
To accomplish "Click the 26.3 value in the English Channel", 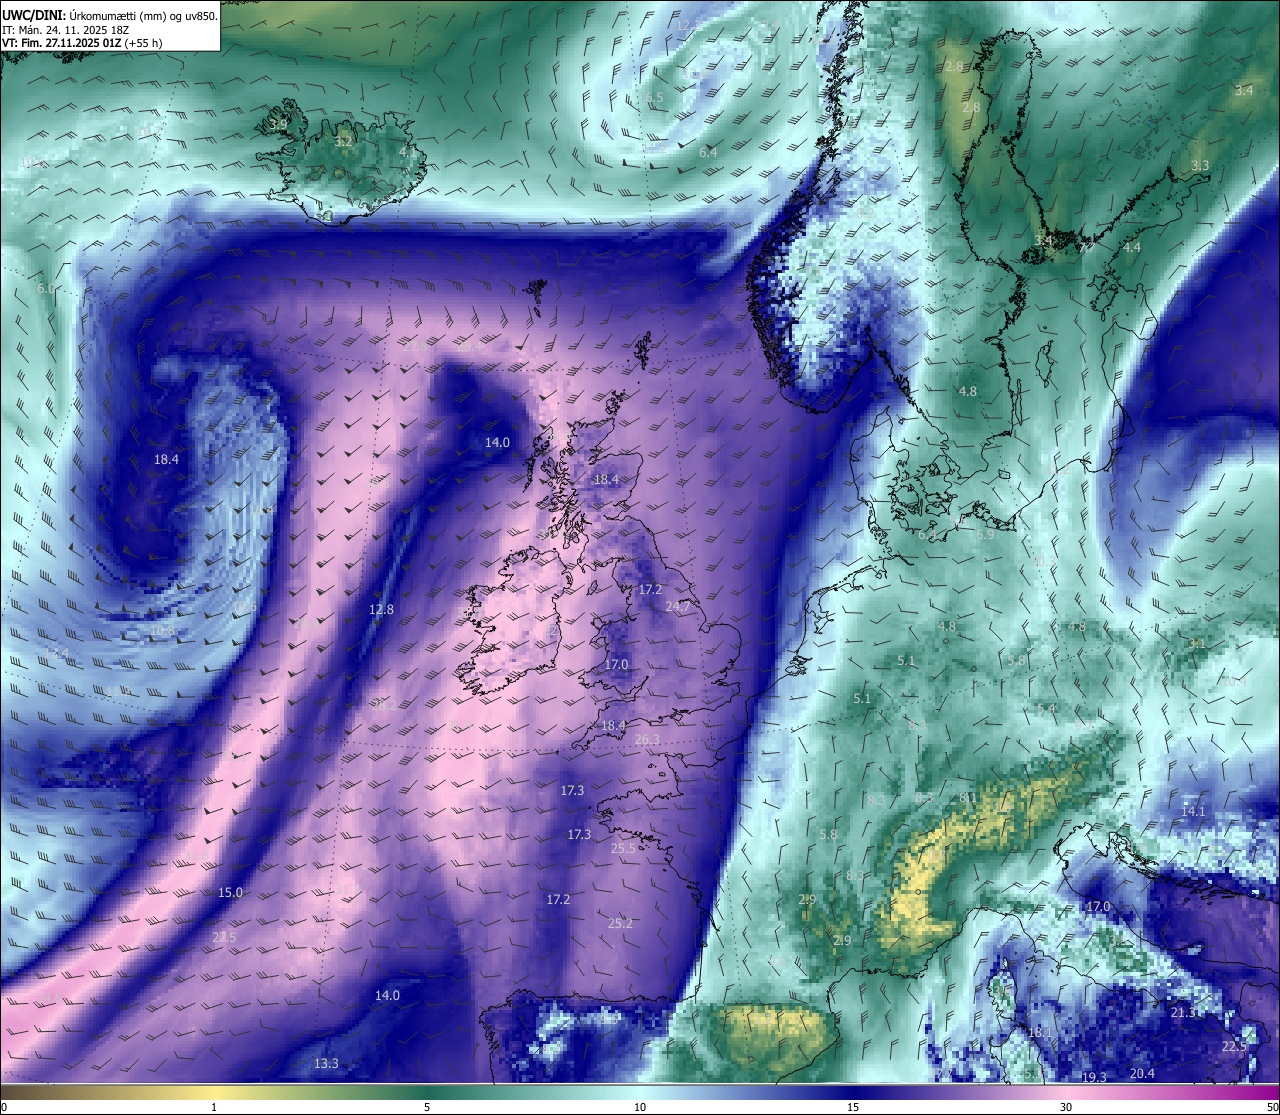I will pos(647,739).
